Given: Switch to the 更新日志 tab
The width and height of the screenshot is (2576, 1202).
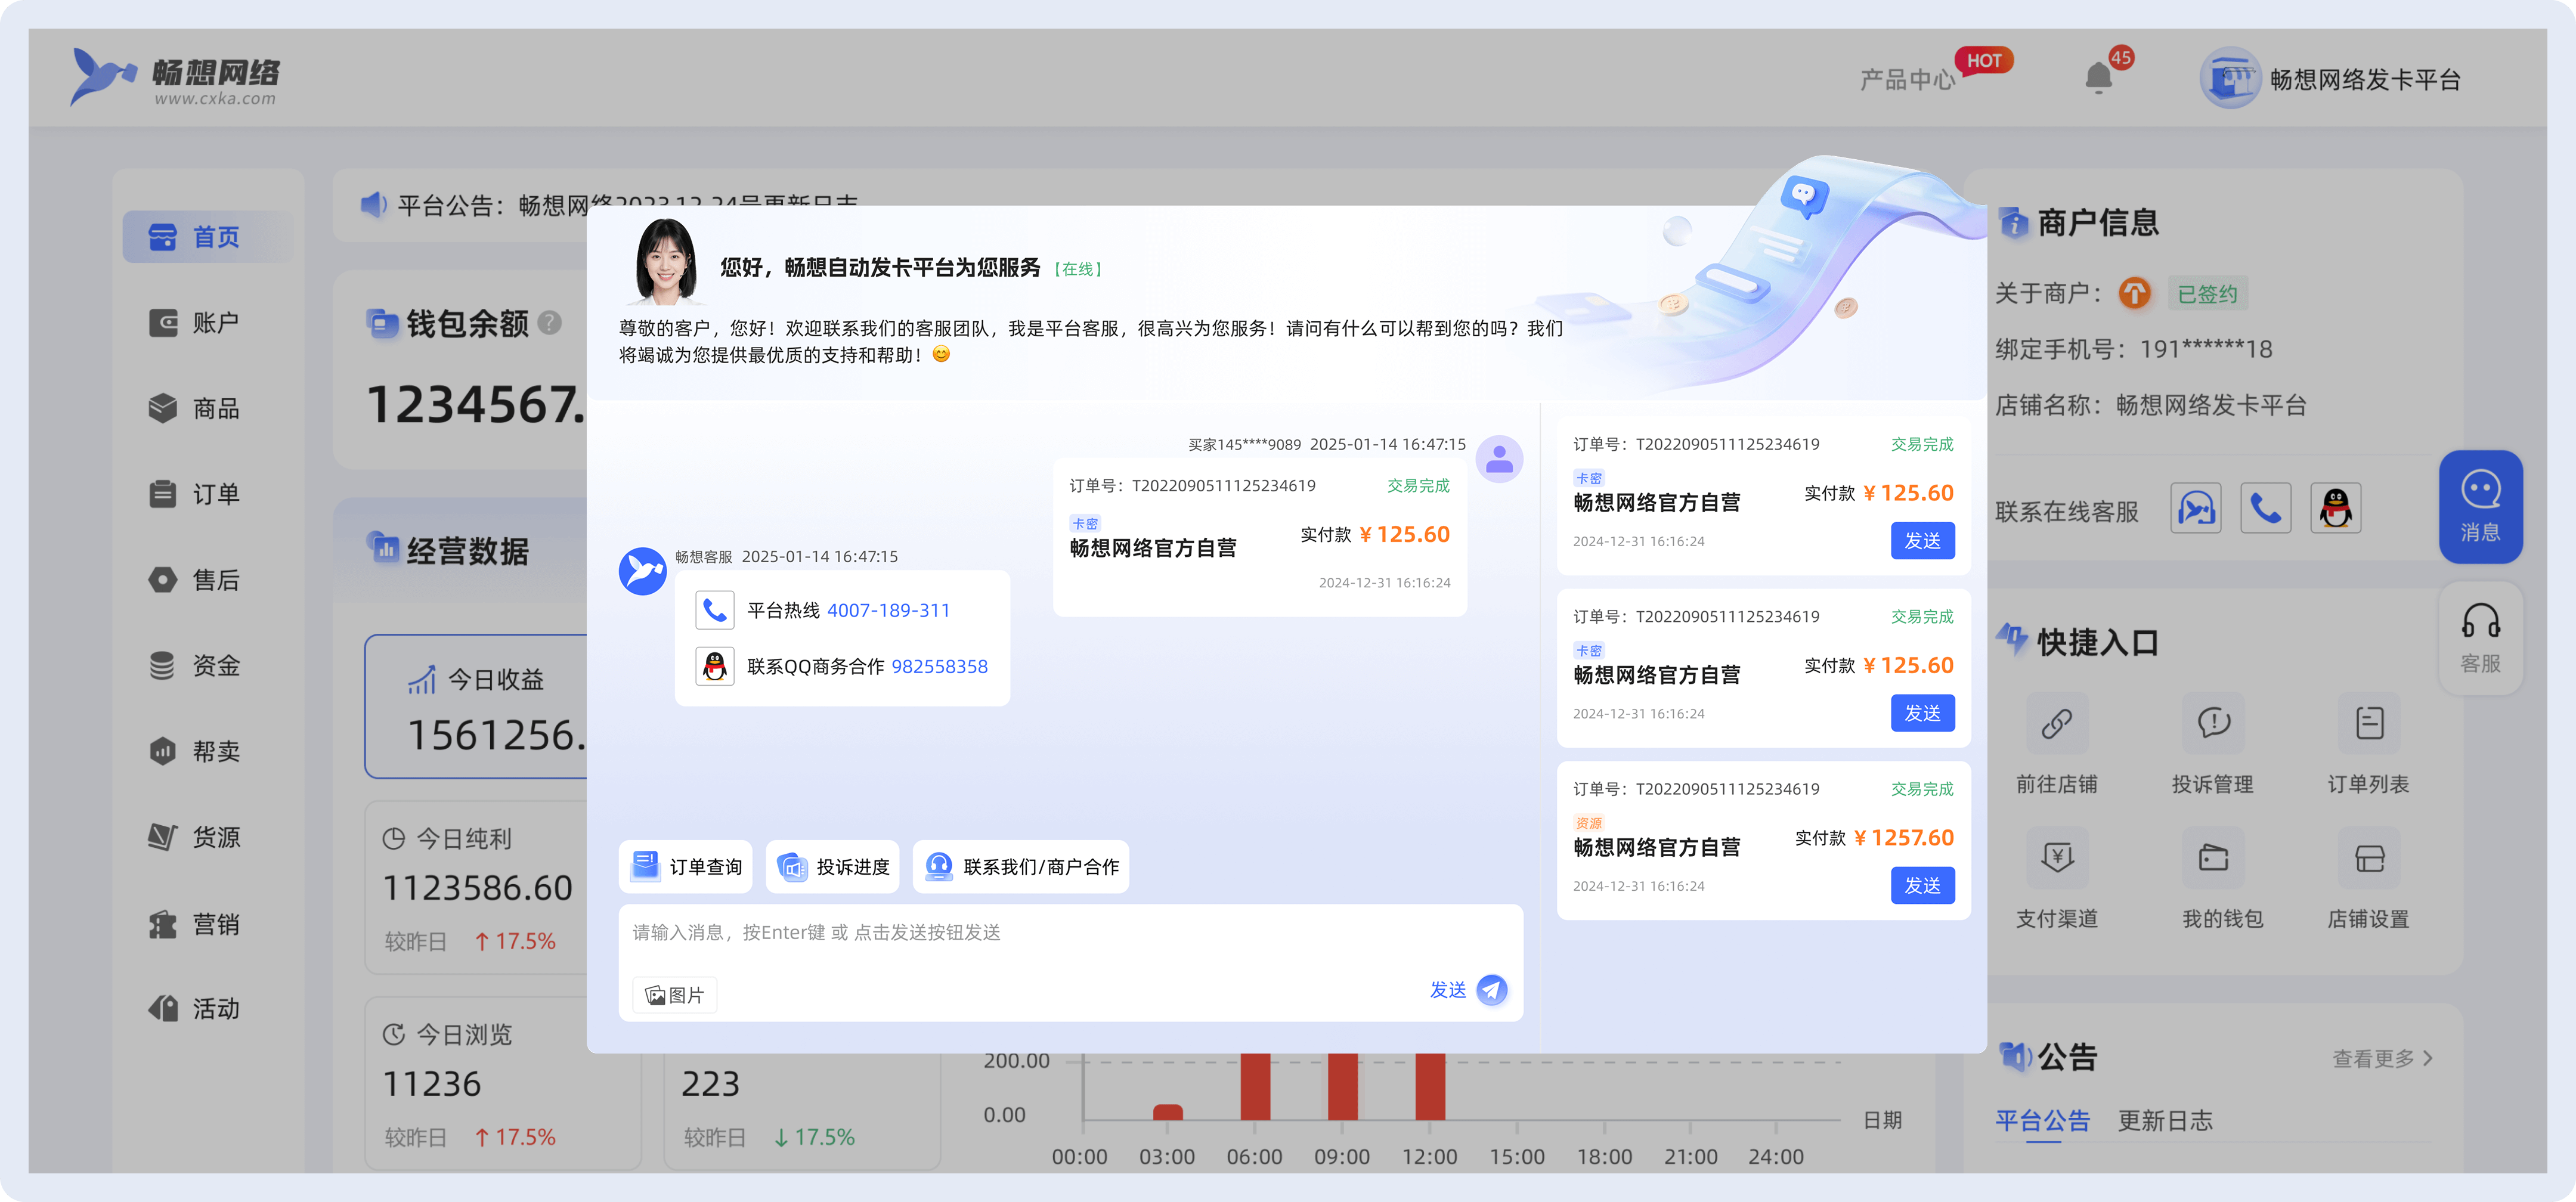Looking at the screenshot, I should click(x=2165, y=1121).
